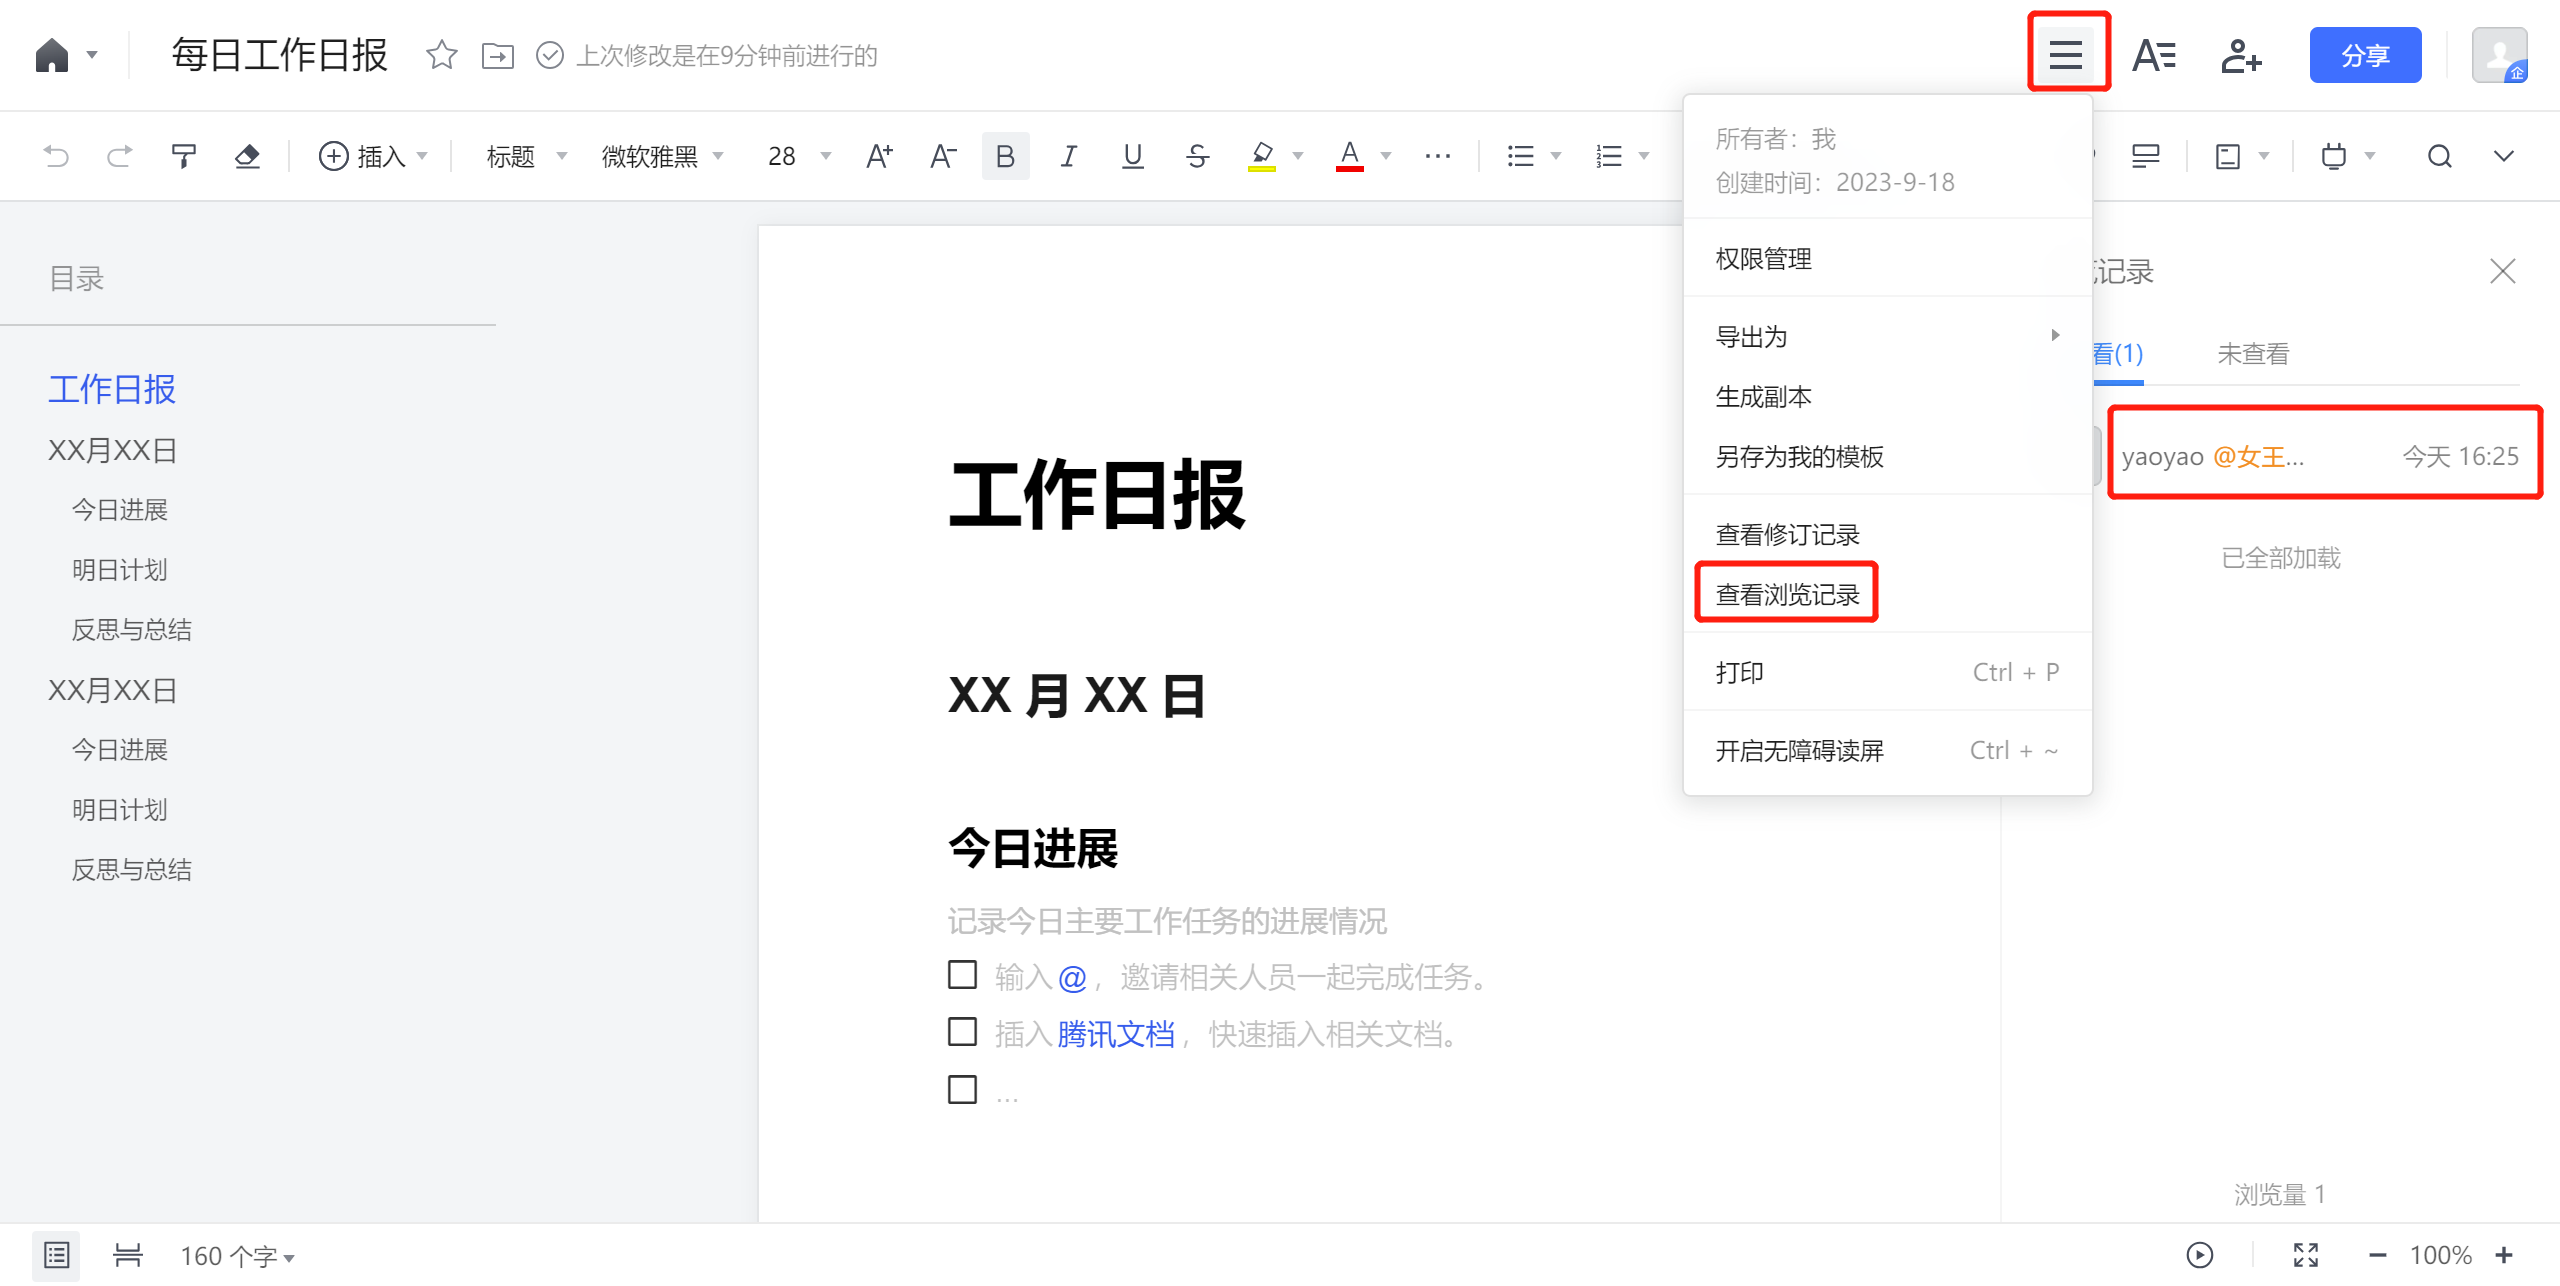Click the move-to-folder icon
Screen dimensions: 2560x1286
(x=497, y=55)
